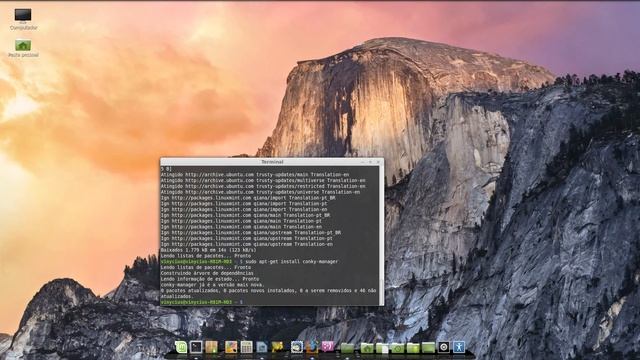The height and width of the screenshot is (360, 640).
Task: Launch the Terminal icon in the dock
Action: click(196, 347)
